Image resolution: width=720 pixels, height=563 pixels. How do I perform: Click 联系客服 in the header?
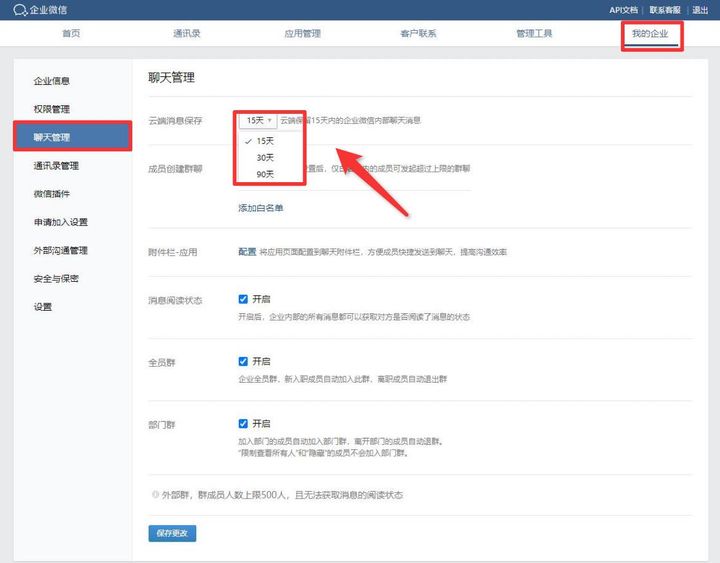coord(664,10)
